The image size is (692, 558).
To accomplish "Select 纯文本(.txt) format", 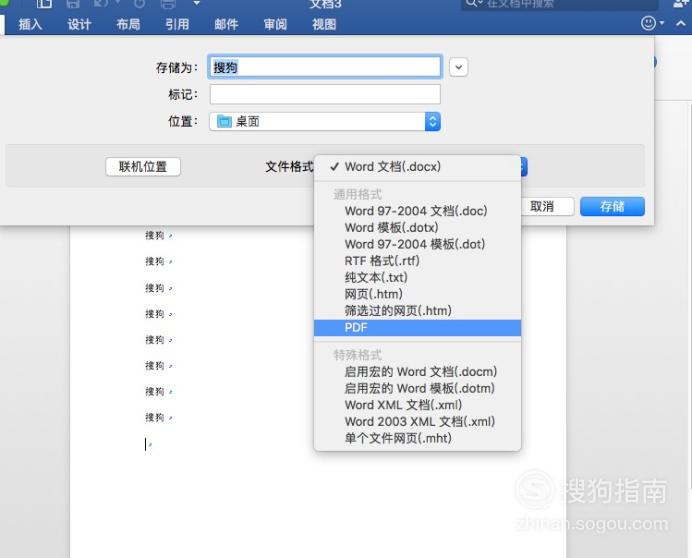I will point(417,278).
